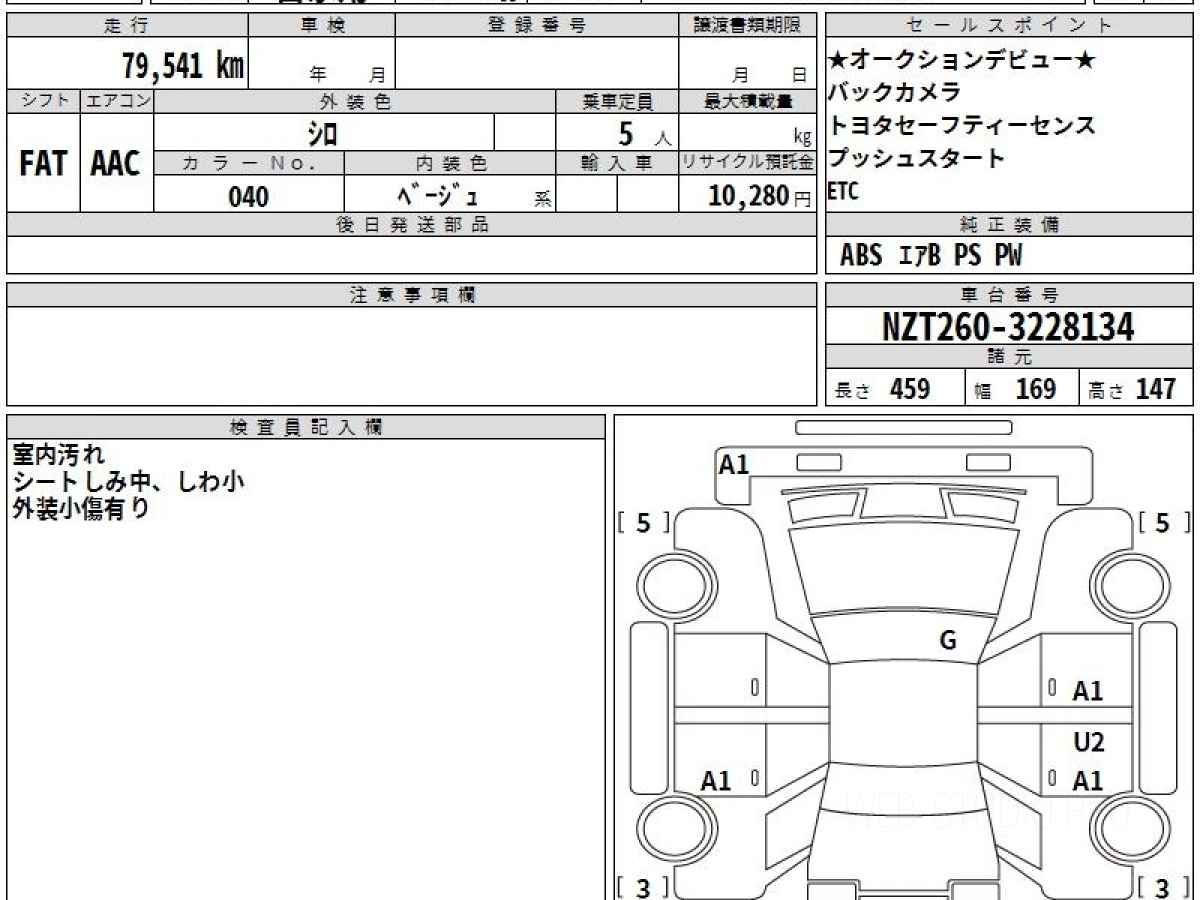Click the 譲渡書類期限 header
The height and width of the screenshot is (900, 1200).
[748, 26]
